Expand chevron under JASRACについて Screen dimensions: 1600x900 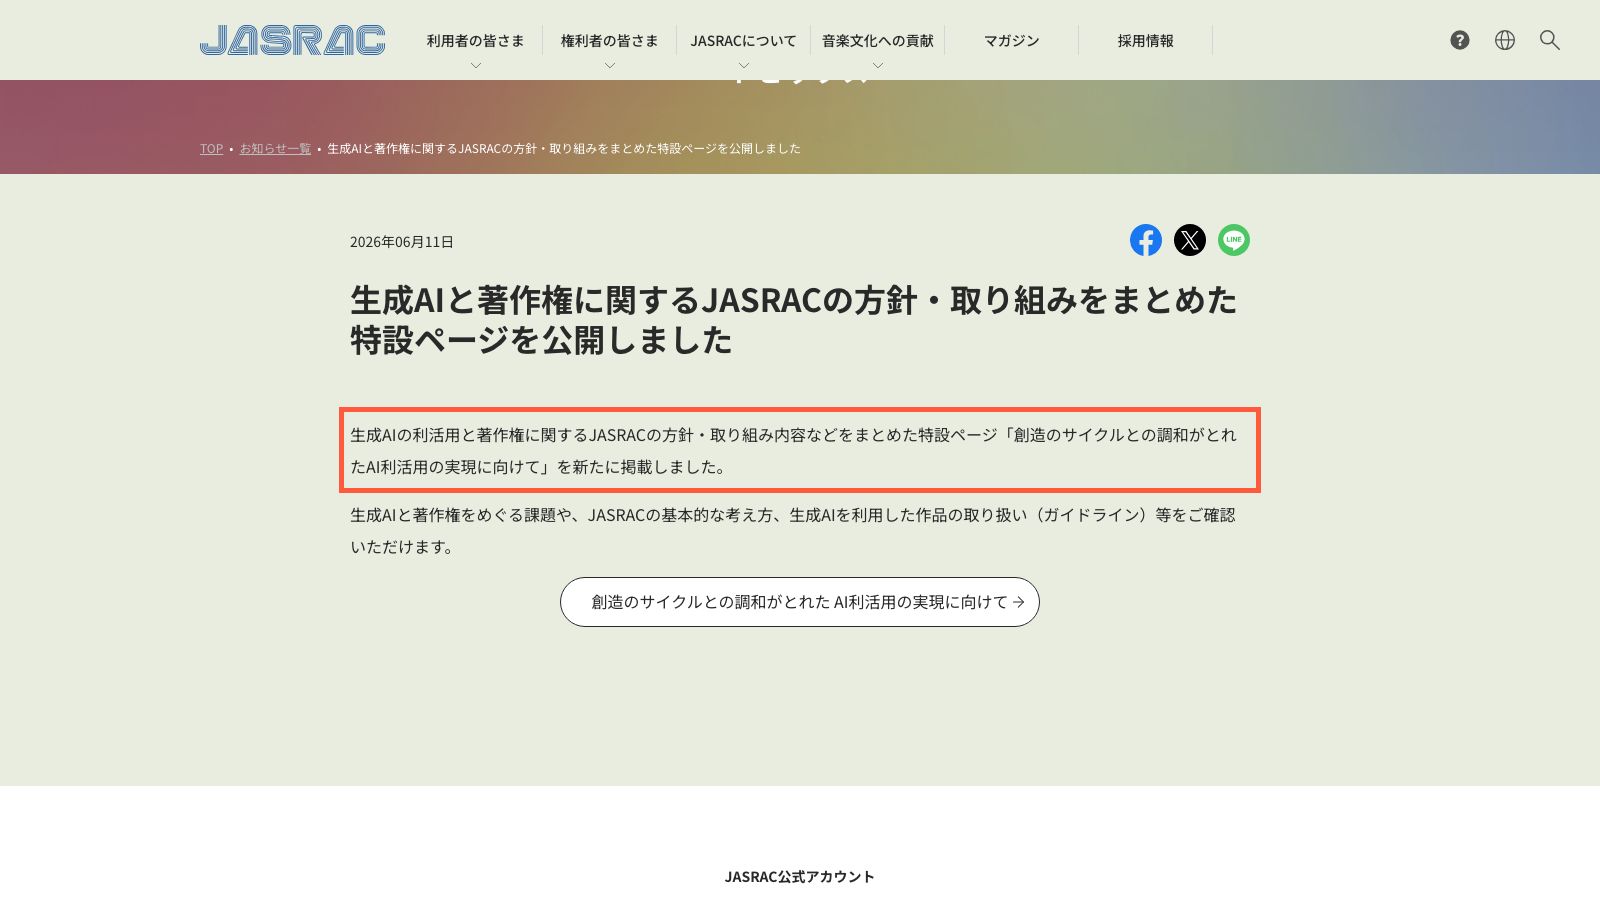(744, 65)
